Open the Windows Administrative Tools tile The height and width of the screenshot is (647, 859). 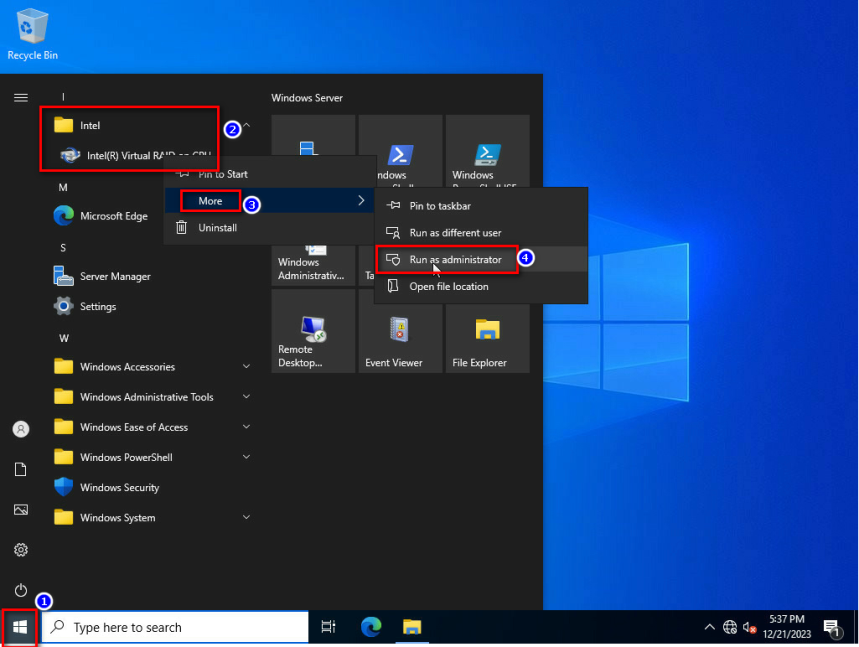coord(313,265)
